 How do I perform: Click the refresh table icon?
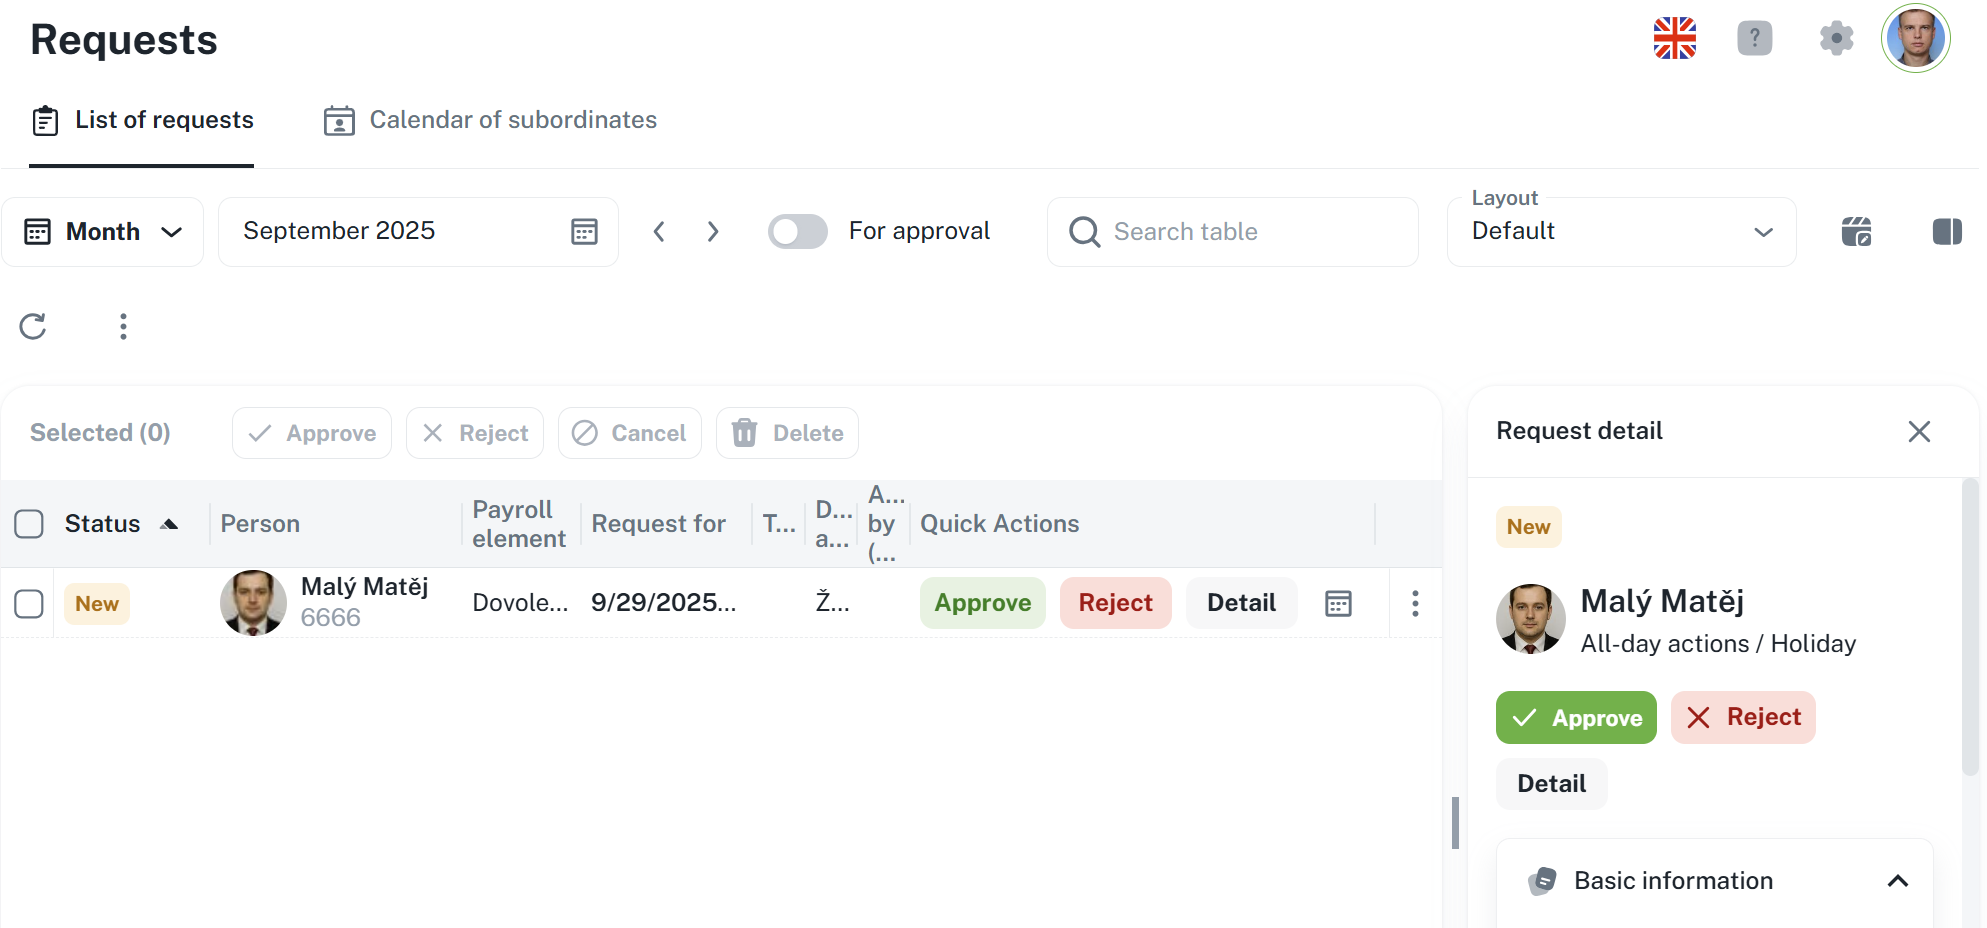click(33, 326)
